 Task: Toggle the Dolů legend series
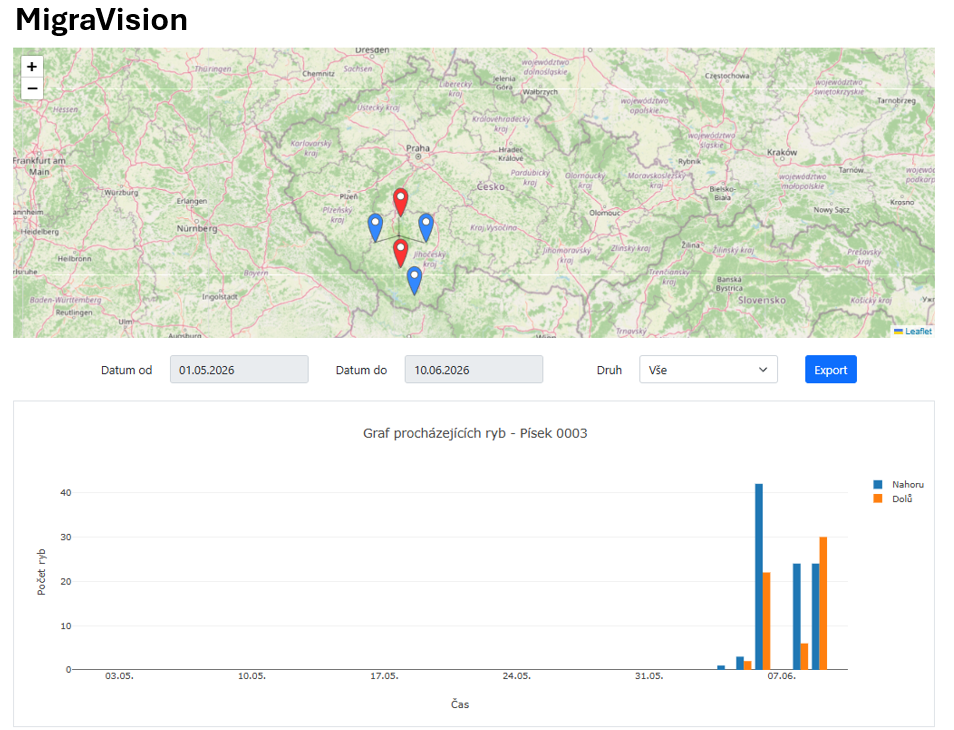893,499
